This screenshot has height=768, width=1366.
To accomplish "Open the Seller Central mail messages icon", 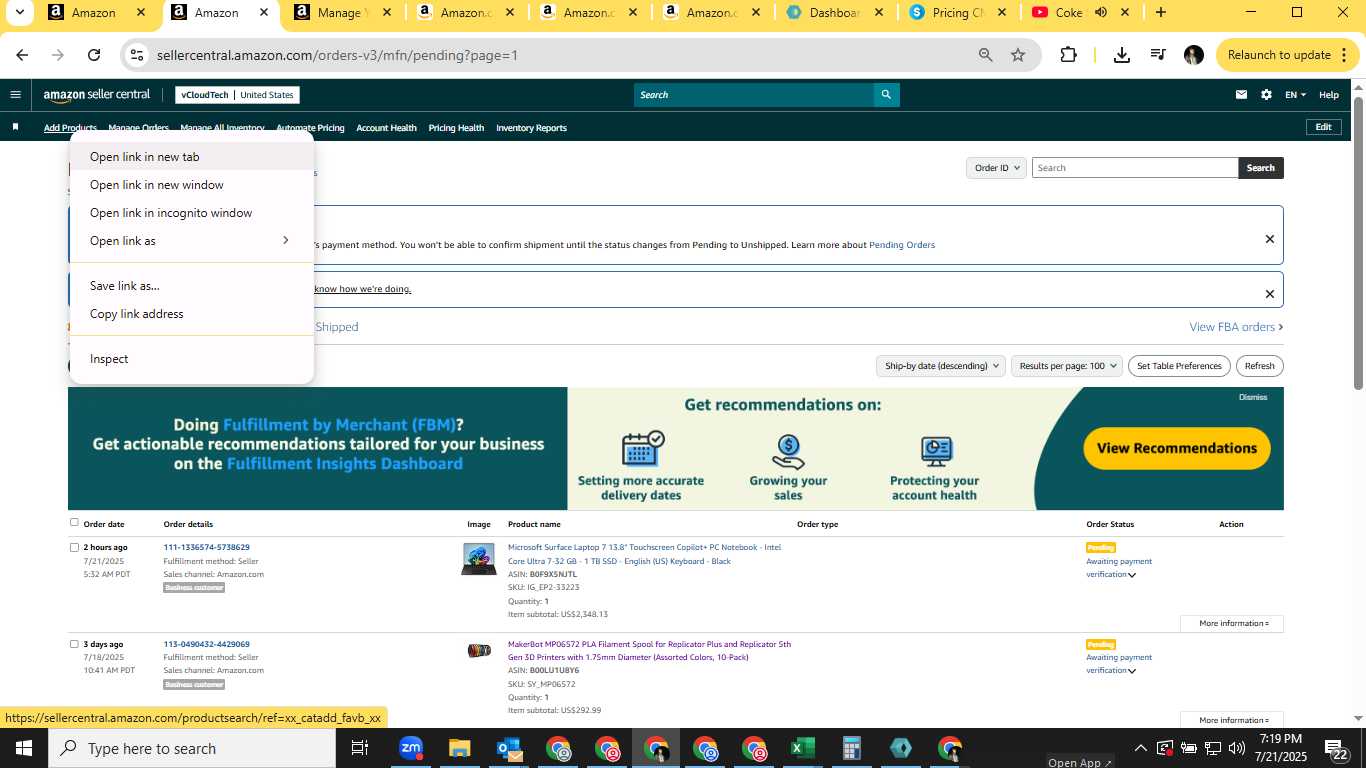I will tap(1241, 95).
